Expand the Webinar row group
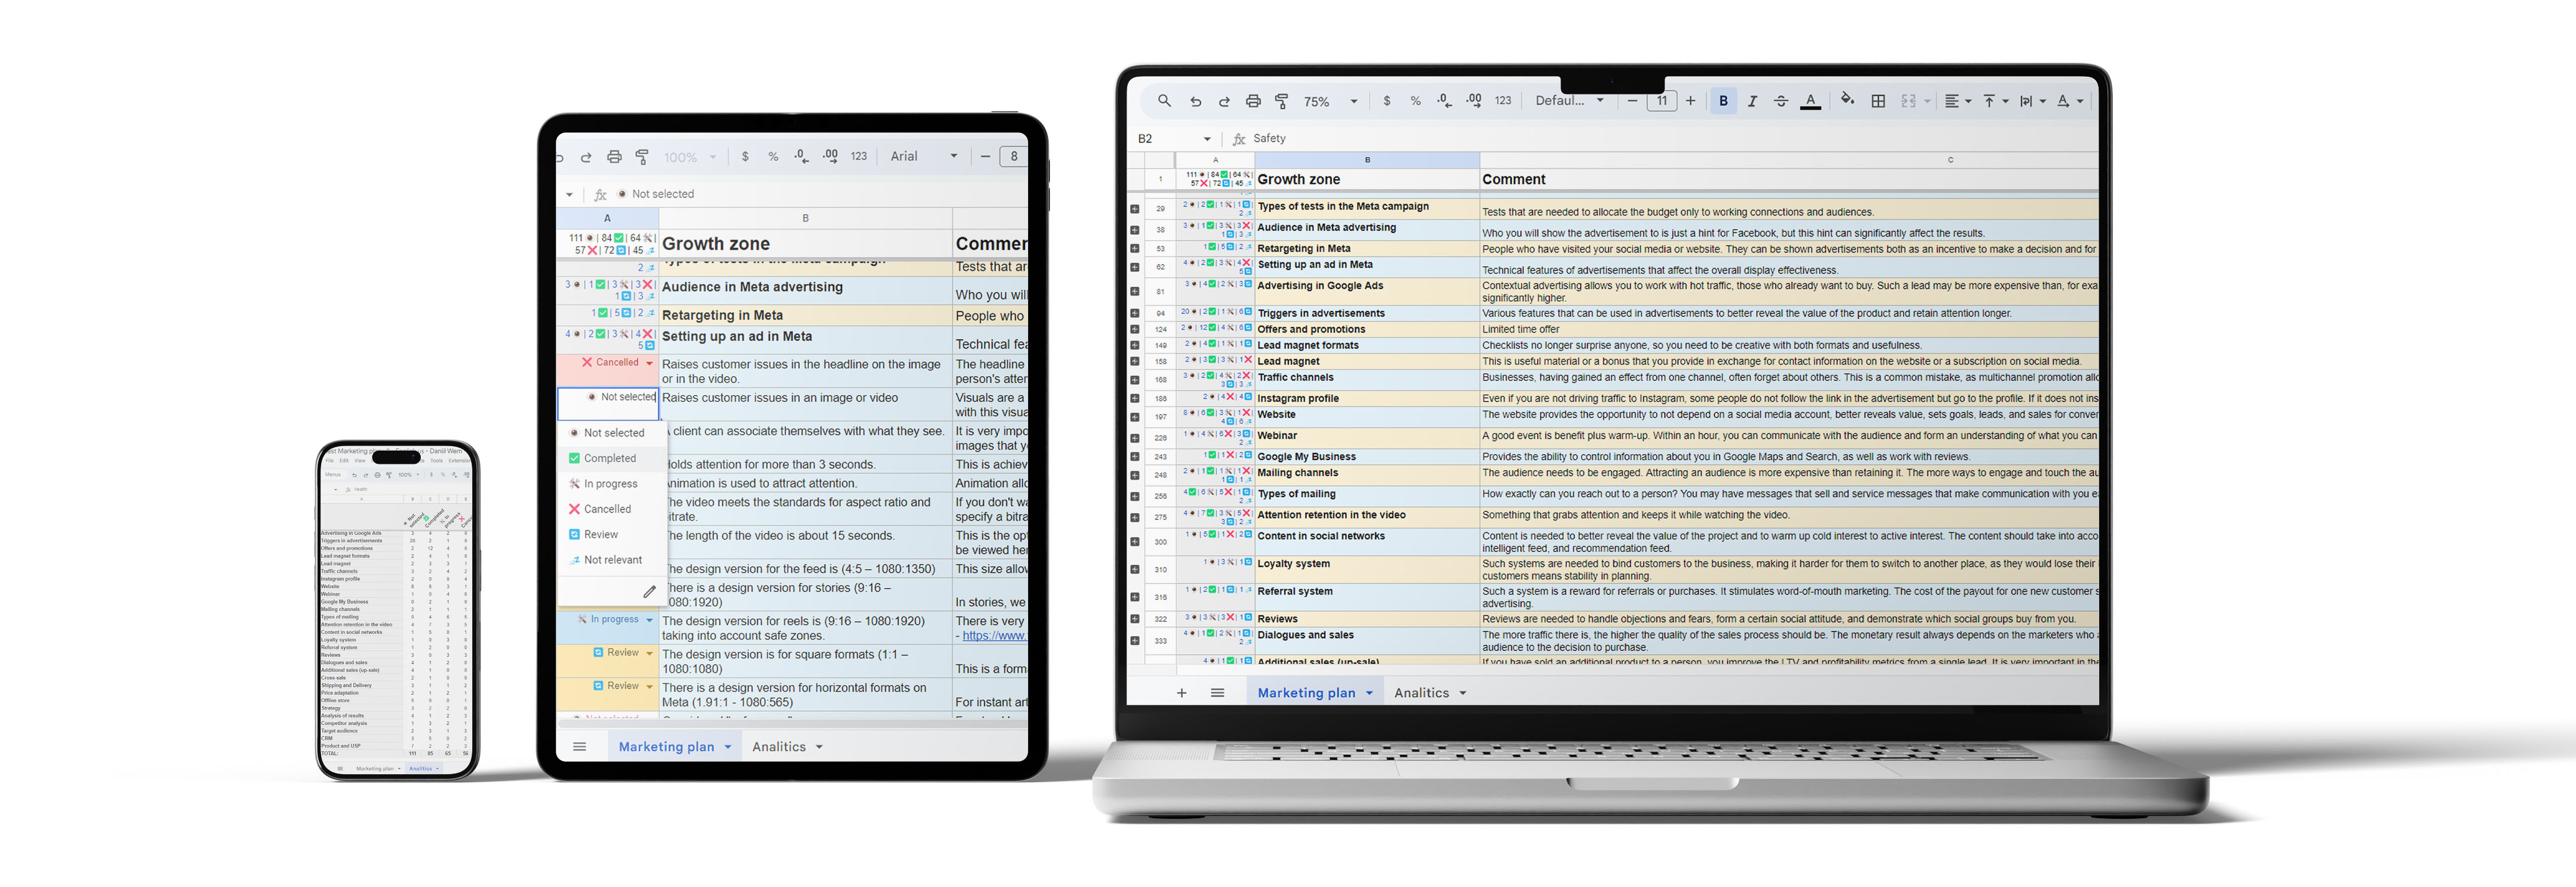Viewport: 2576px width, 887px height. pos(1135,438)
